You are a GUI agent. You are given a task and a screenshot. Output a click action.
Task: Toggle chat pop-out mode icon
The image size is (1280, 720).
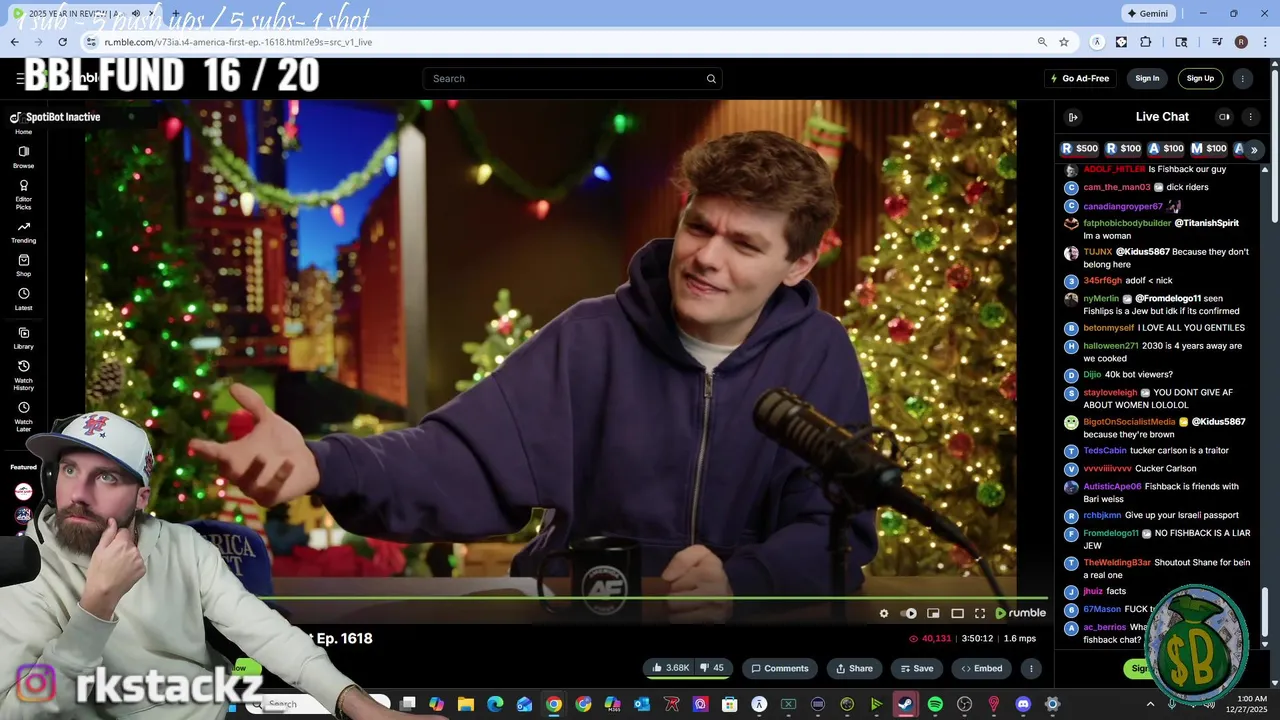[x=1224, y=117]
